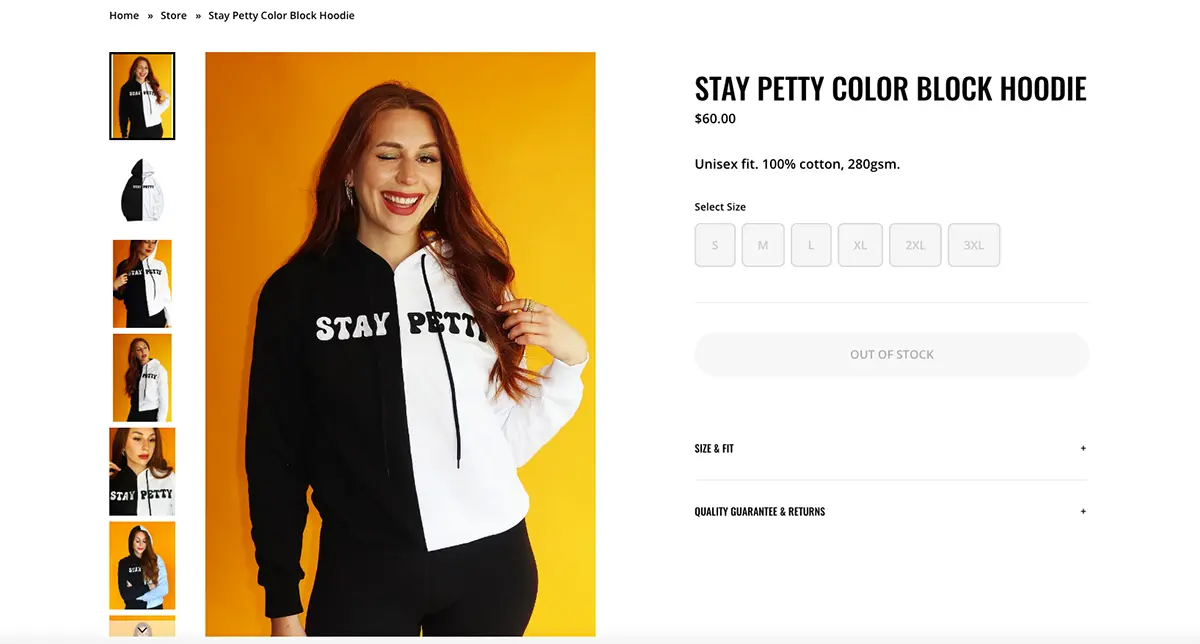1200x644 pixels.
Task: Select the 2XL size
Action: point(915,245)
